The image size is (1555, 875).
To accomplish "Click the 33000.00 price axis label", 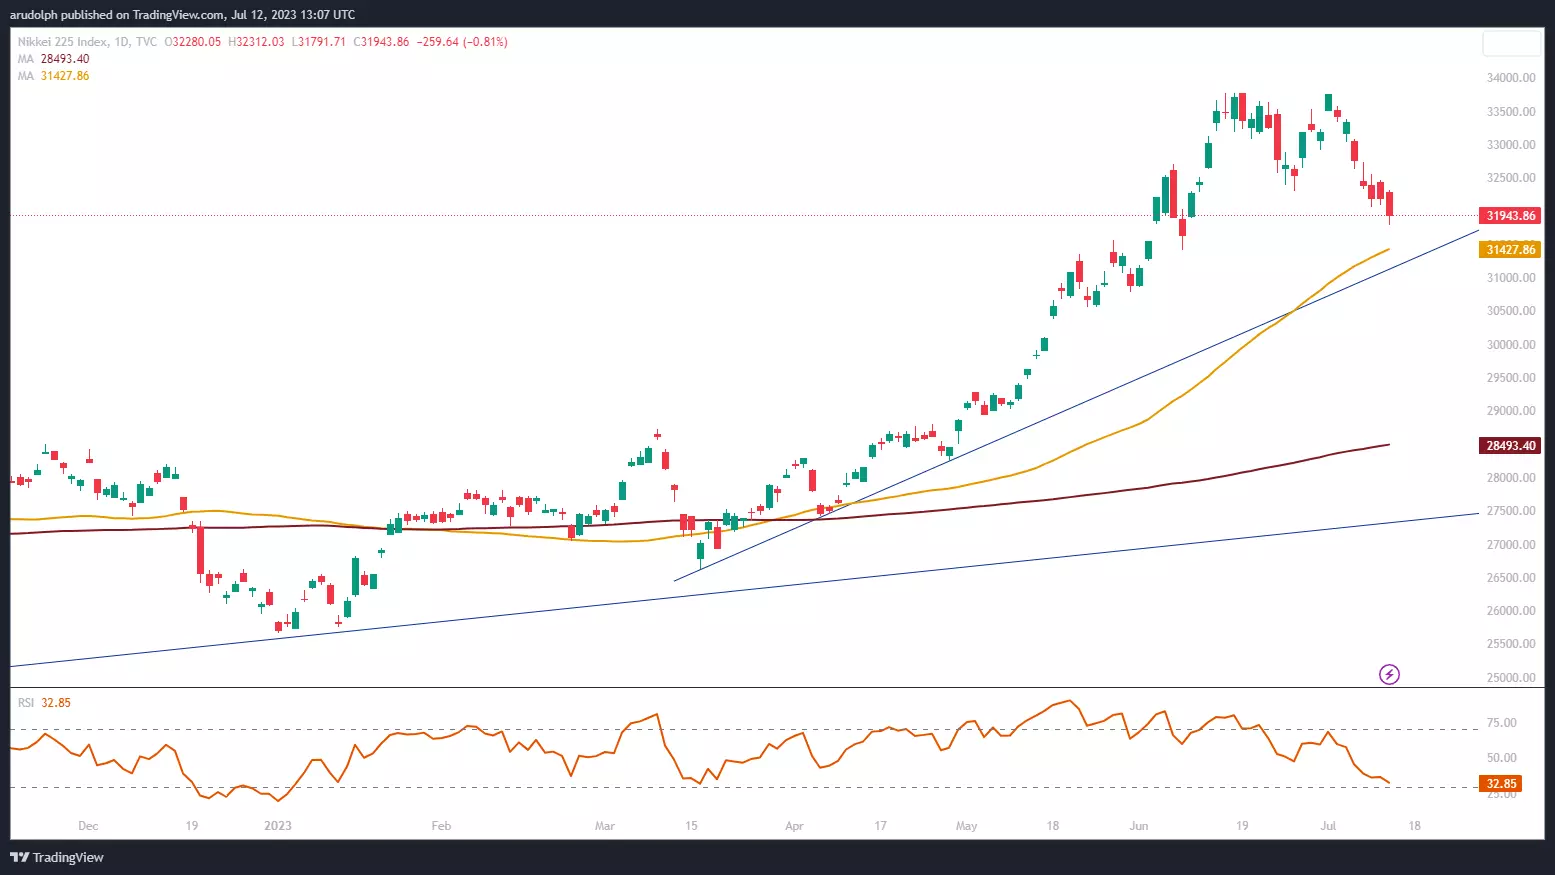I will [x=1511, y=145].
